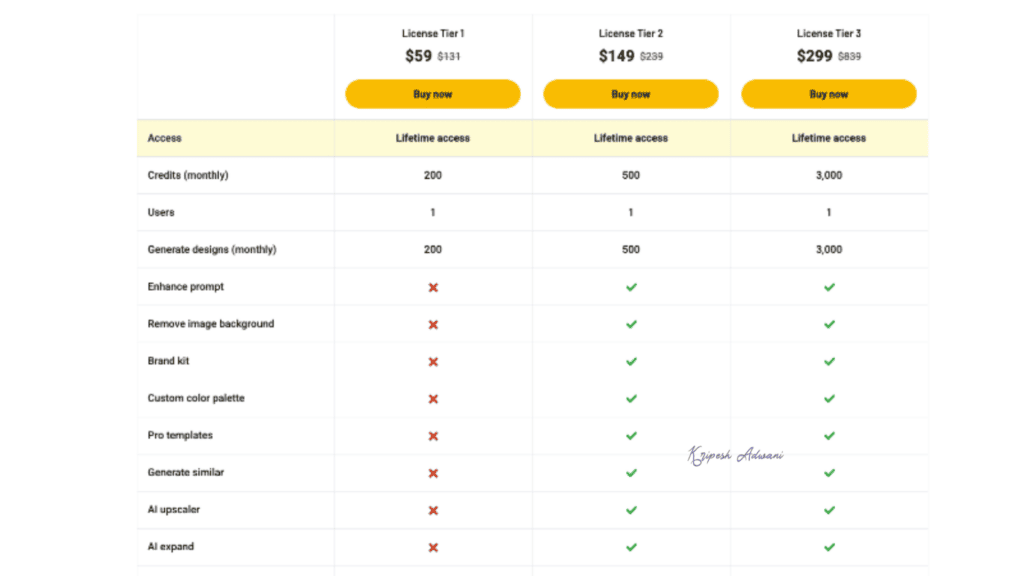
Task: Expand the Access row header
Action: coord(160,138)
